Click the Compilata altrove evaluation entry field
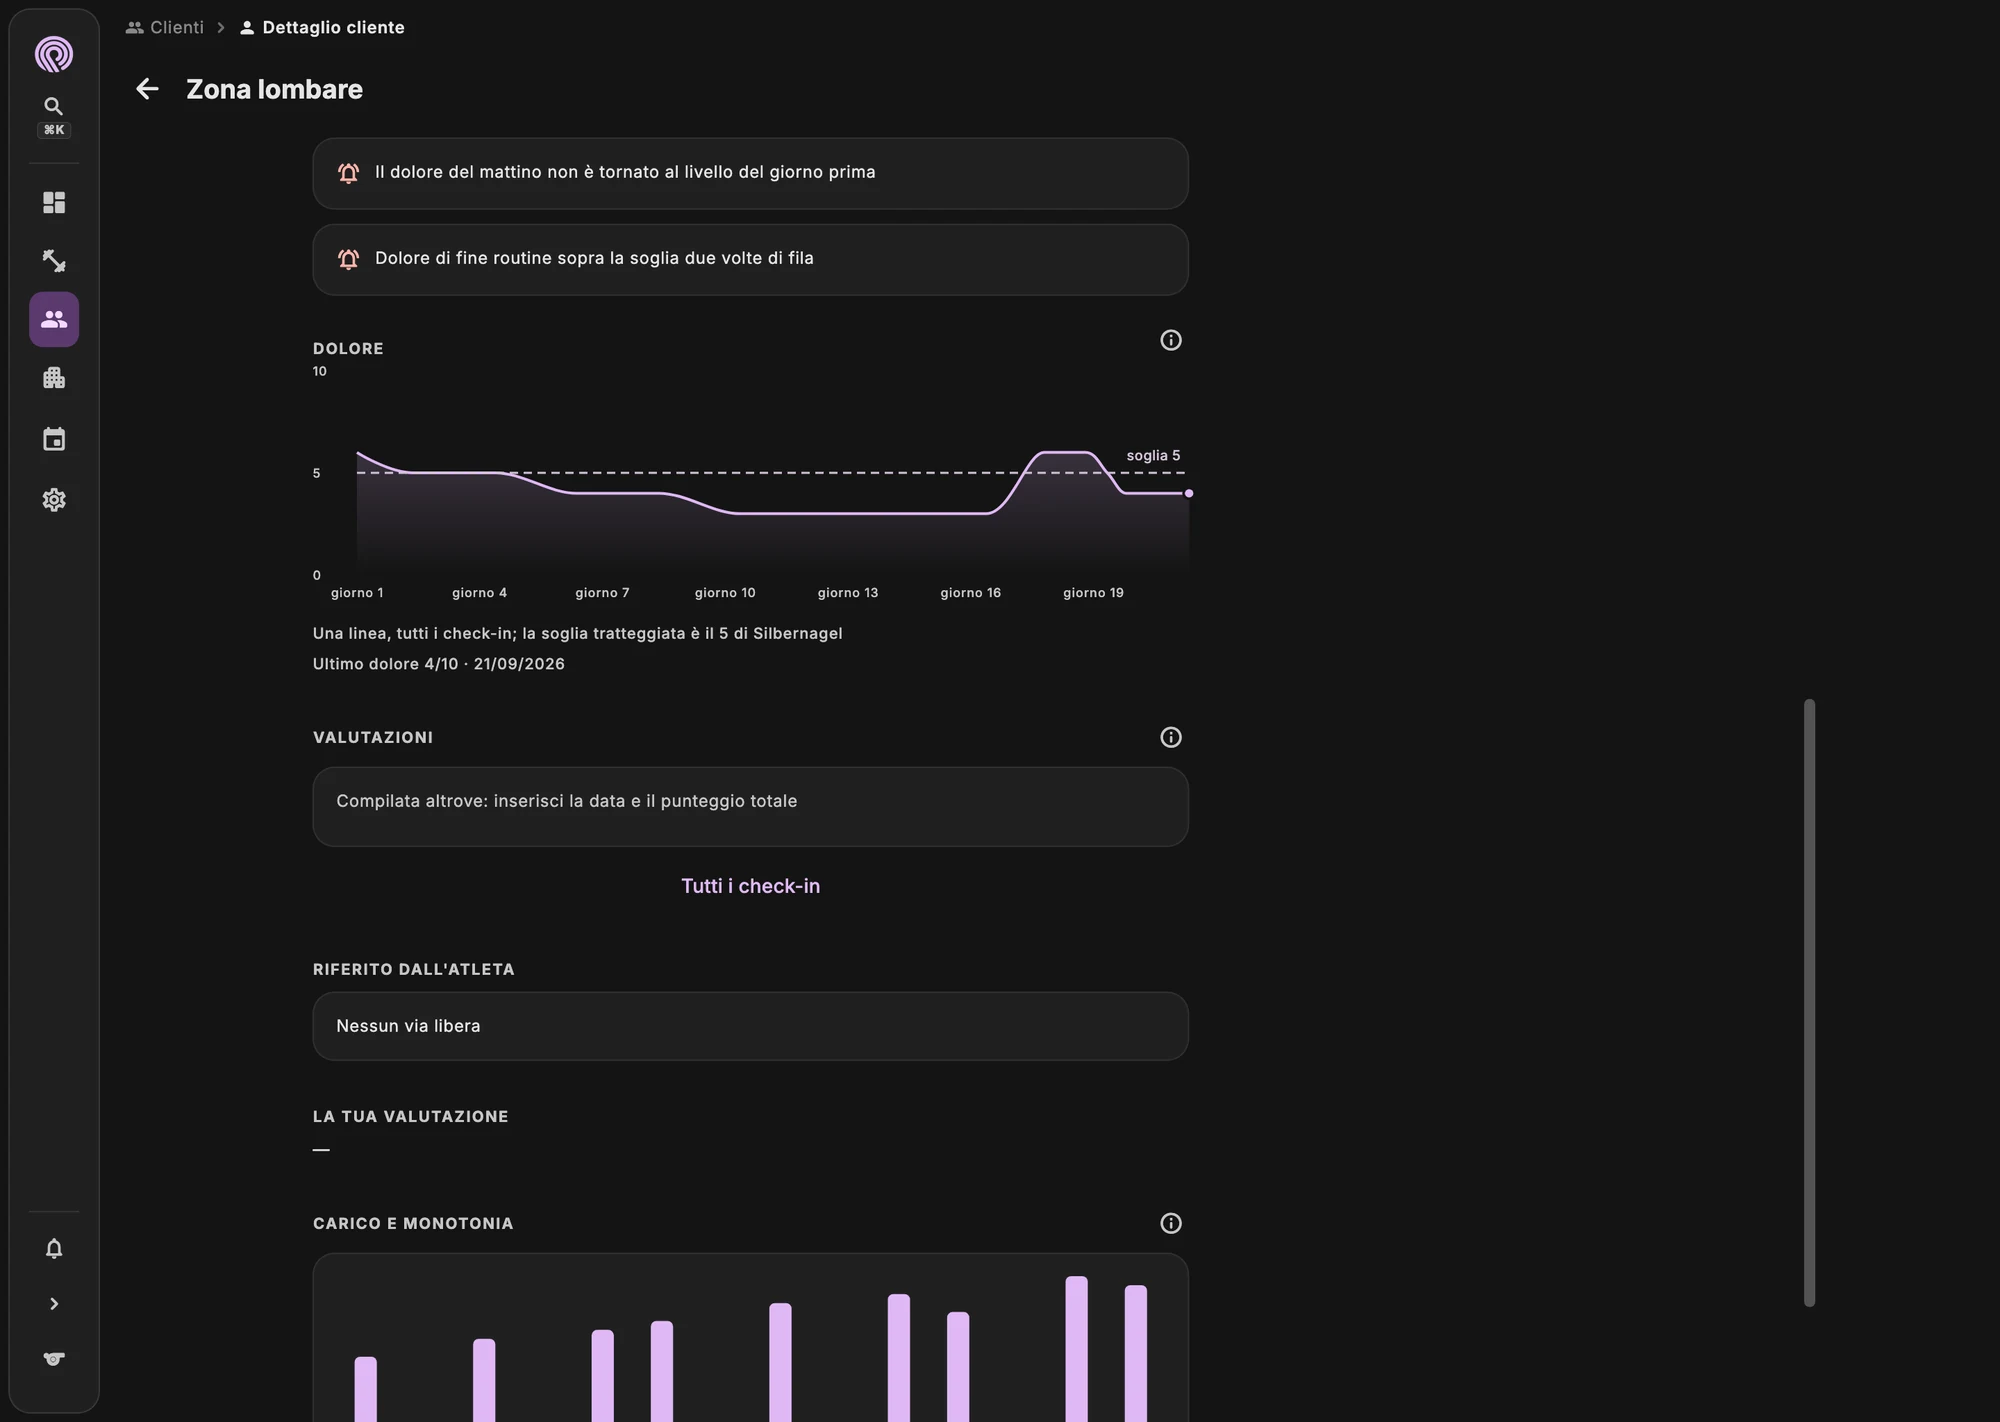The width and height of the screenshot is (2000, 1422). click(x=750, y=807)
